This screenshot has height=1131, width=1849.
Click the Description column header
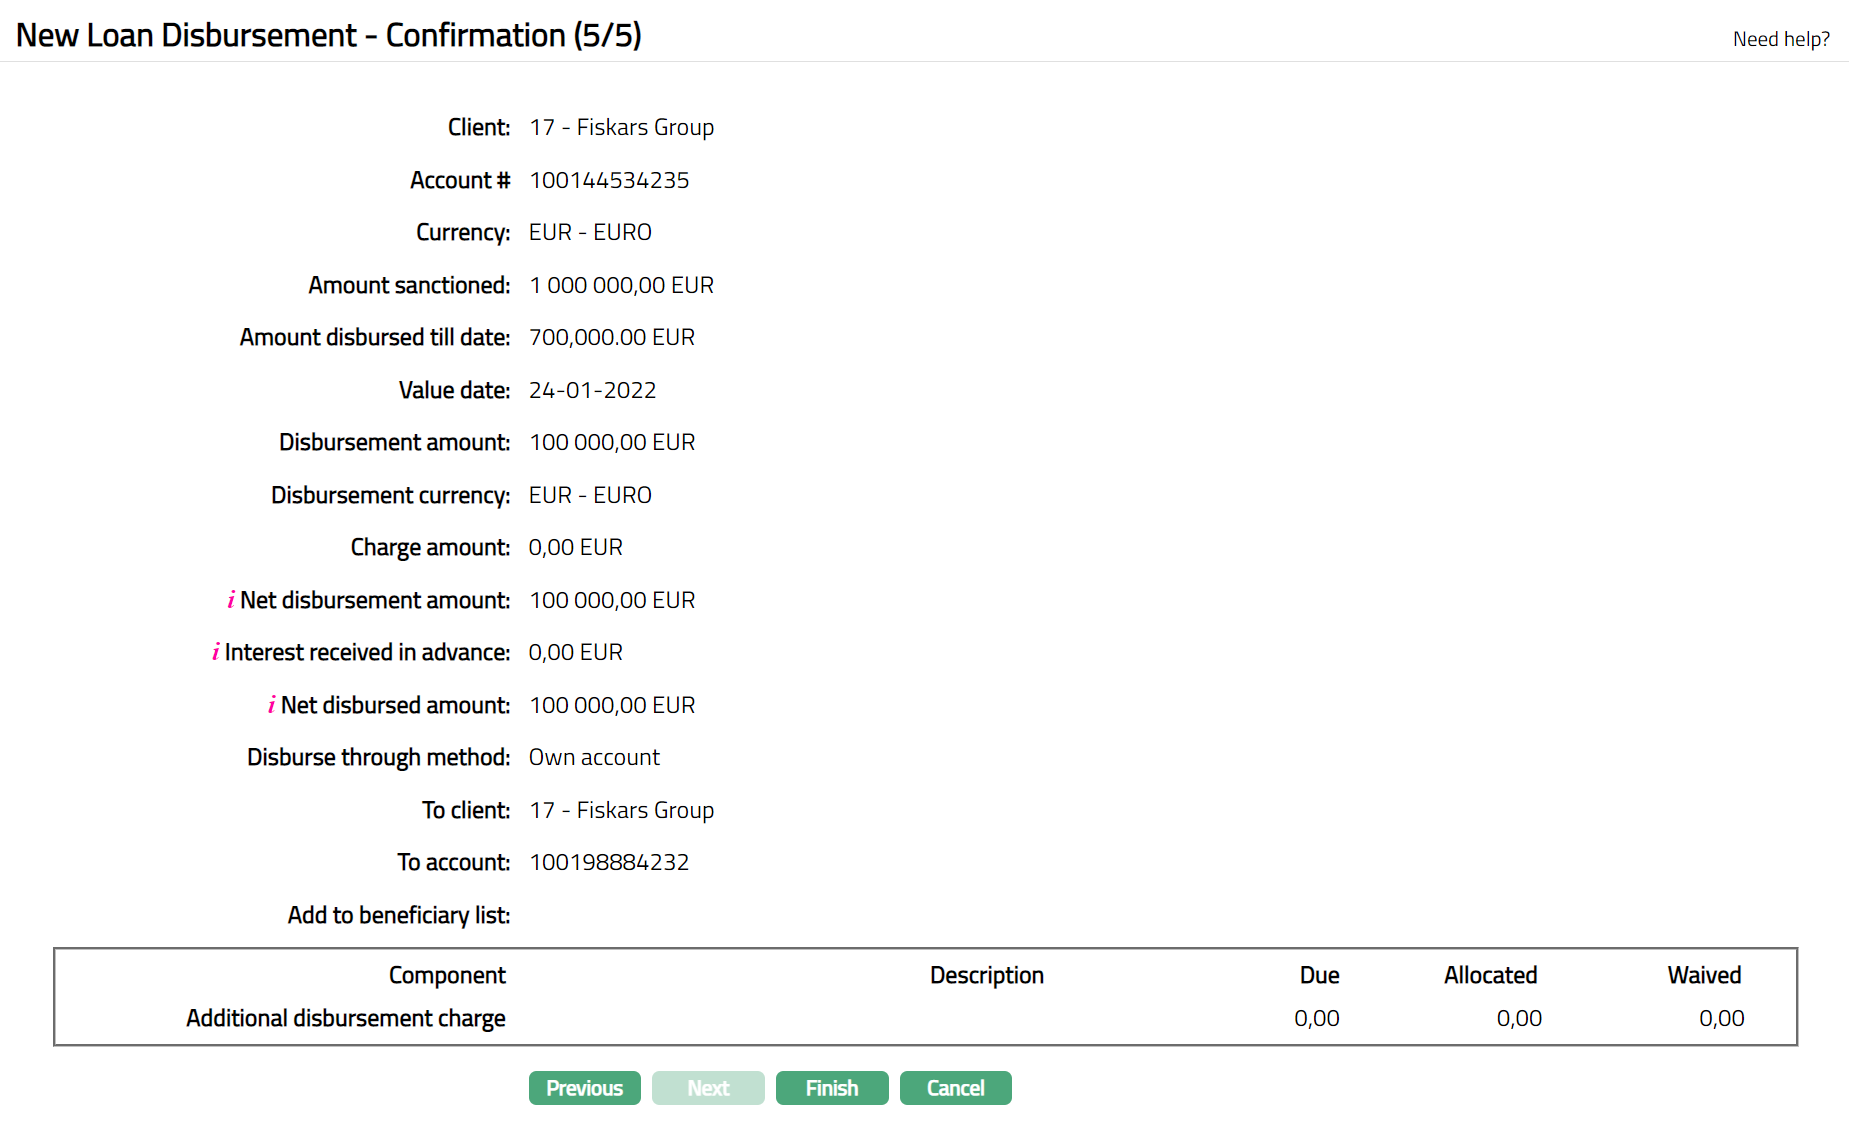click(986, 975)
